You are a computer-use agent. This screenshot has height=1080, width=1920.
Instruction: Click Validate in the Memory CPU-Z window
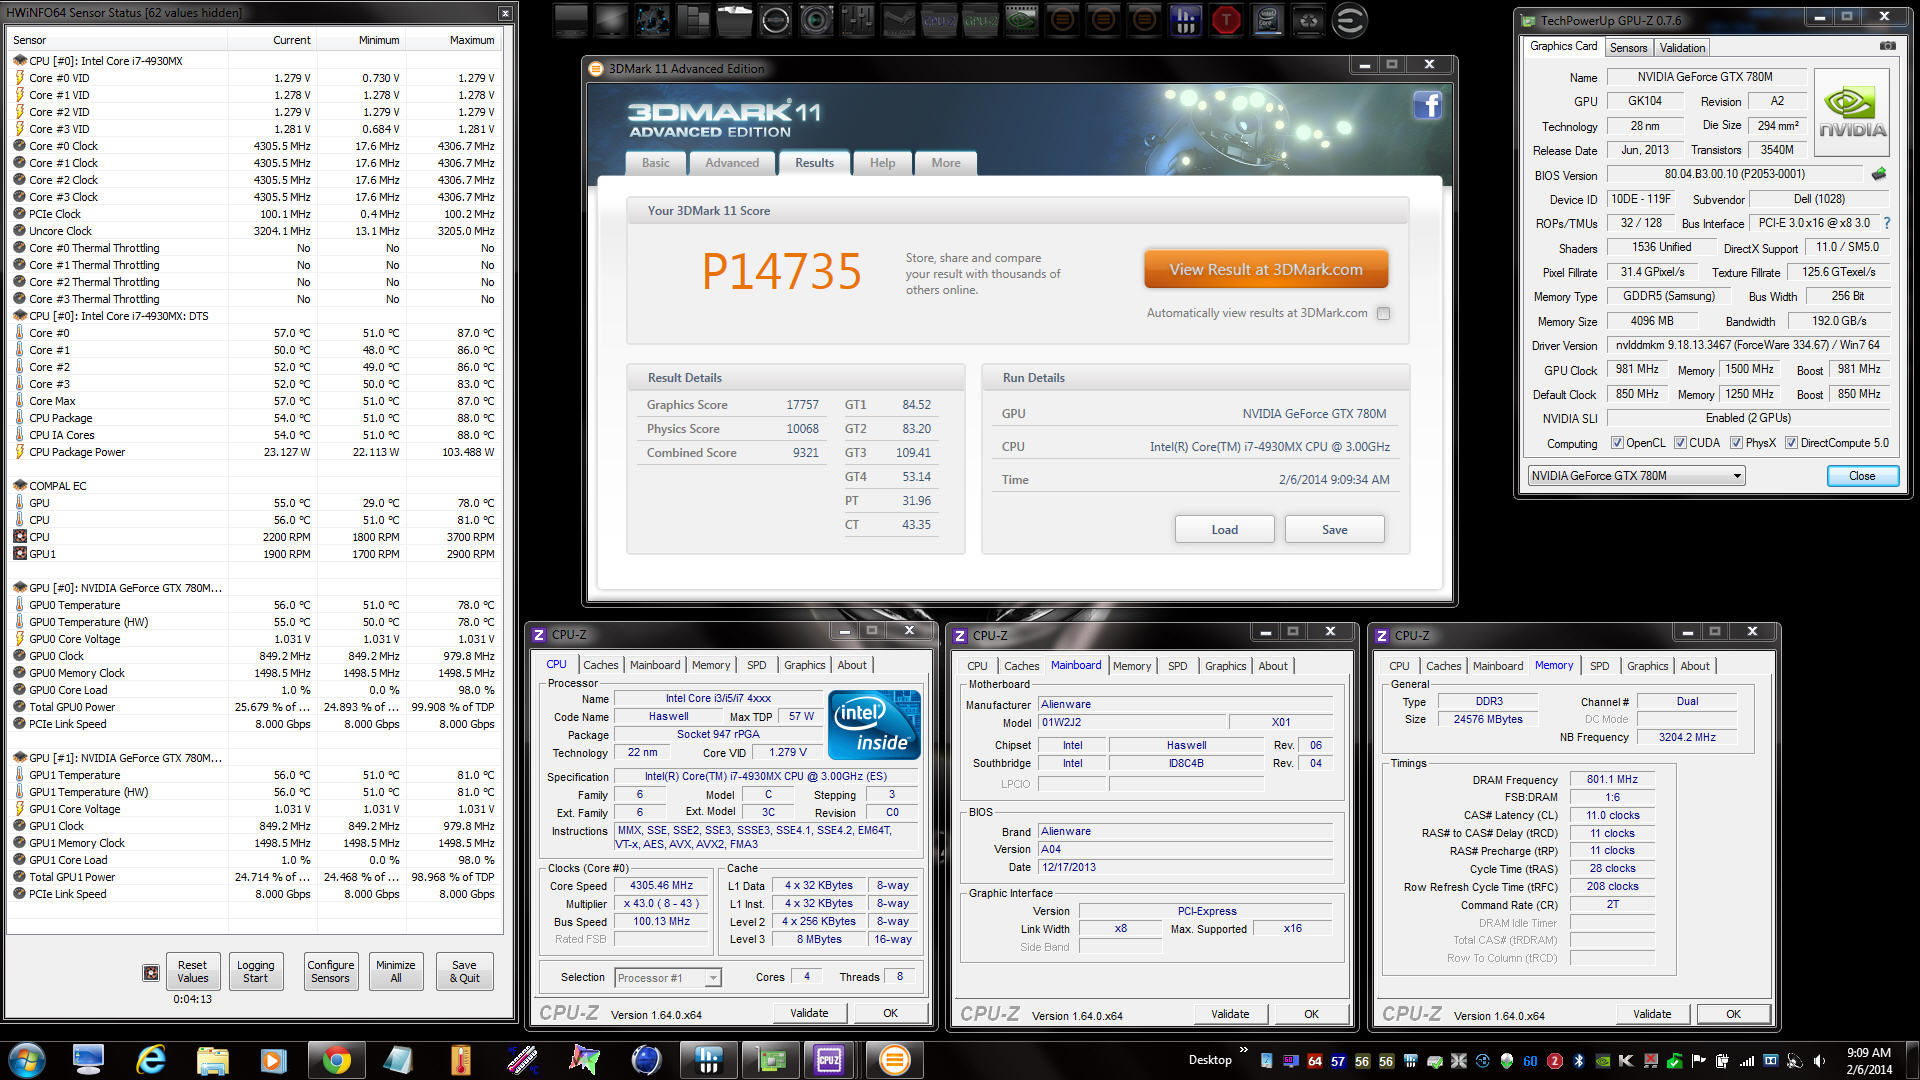pos(1652,1014)
